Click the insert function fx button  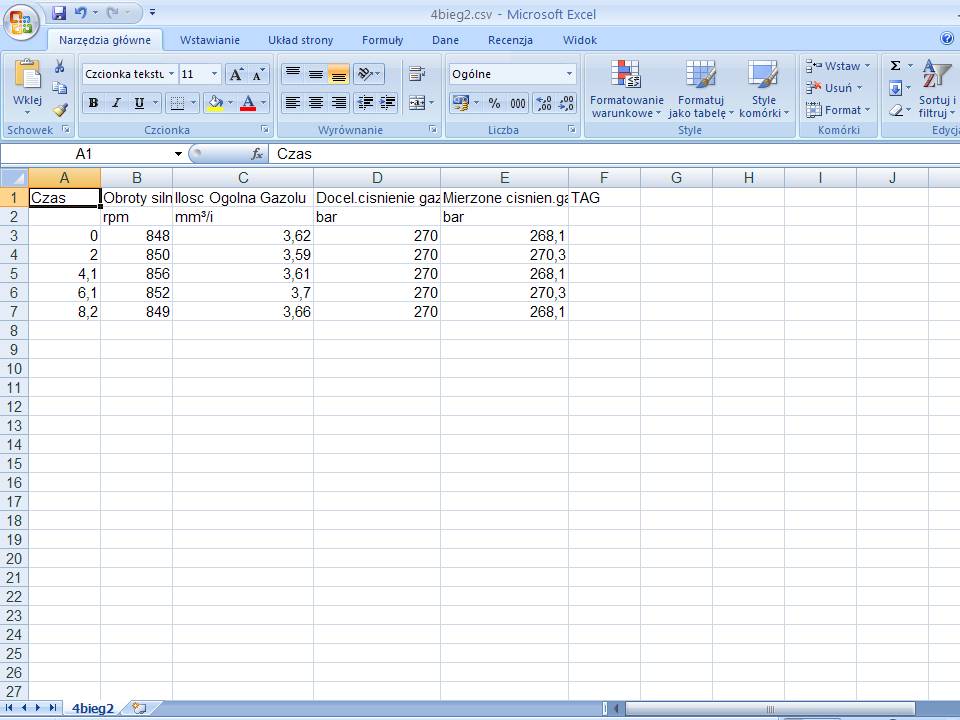pos(257,154)
